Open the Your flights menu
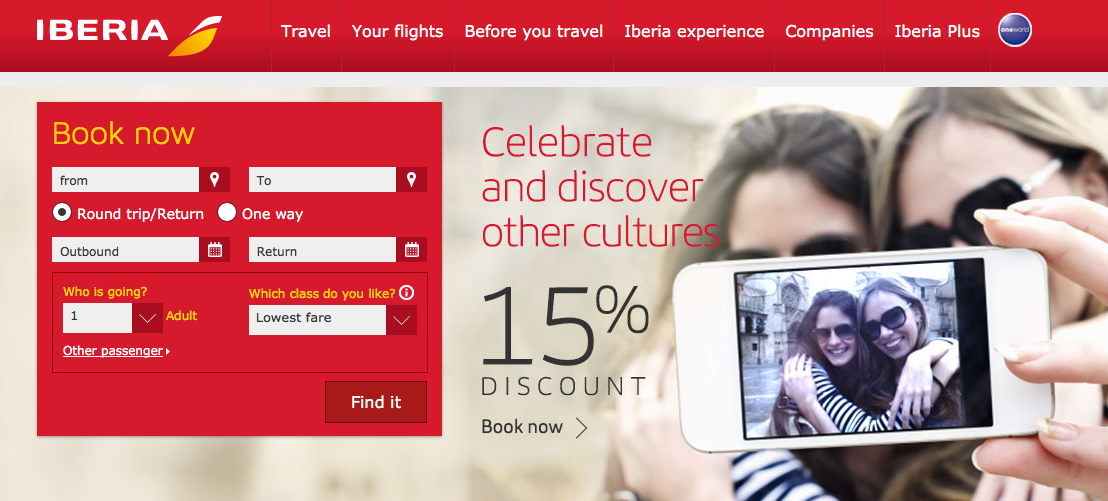The width and height of the screenshot is (1108, 501). click(x=398, y=32)
